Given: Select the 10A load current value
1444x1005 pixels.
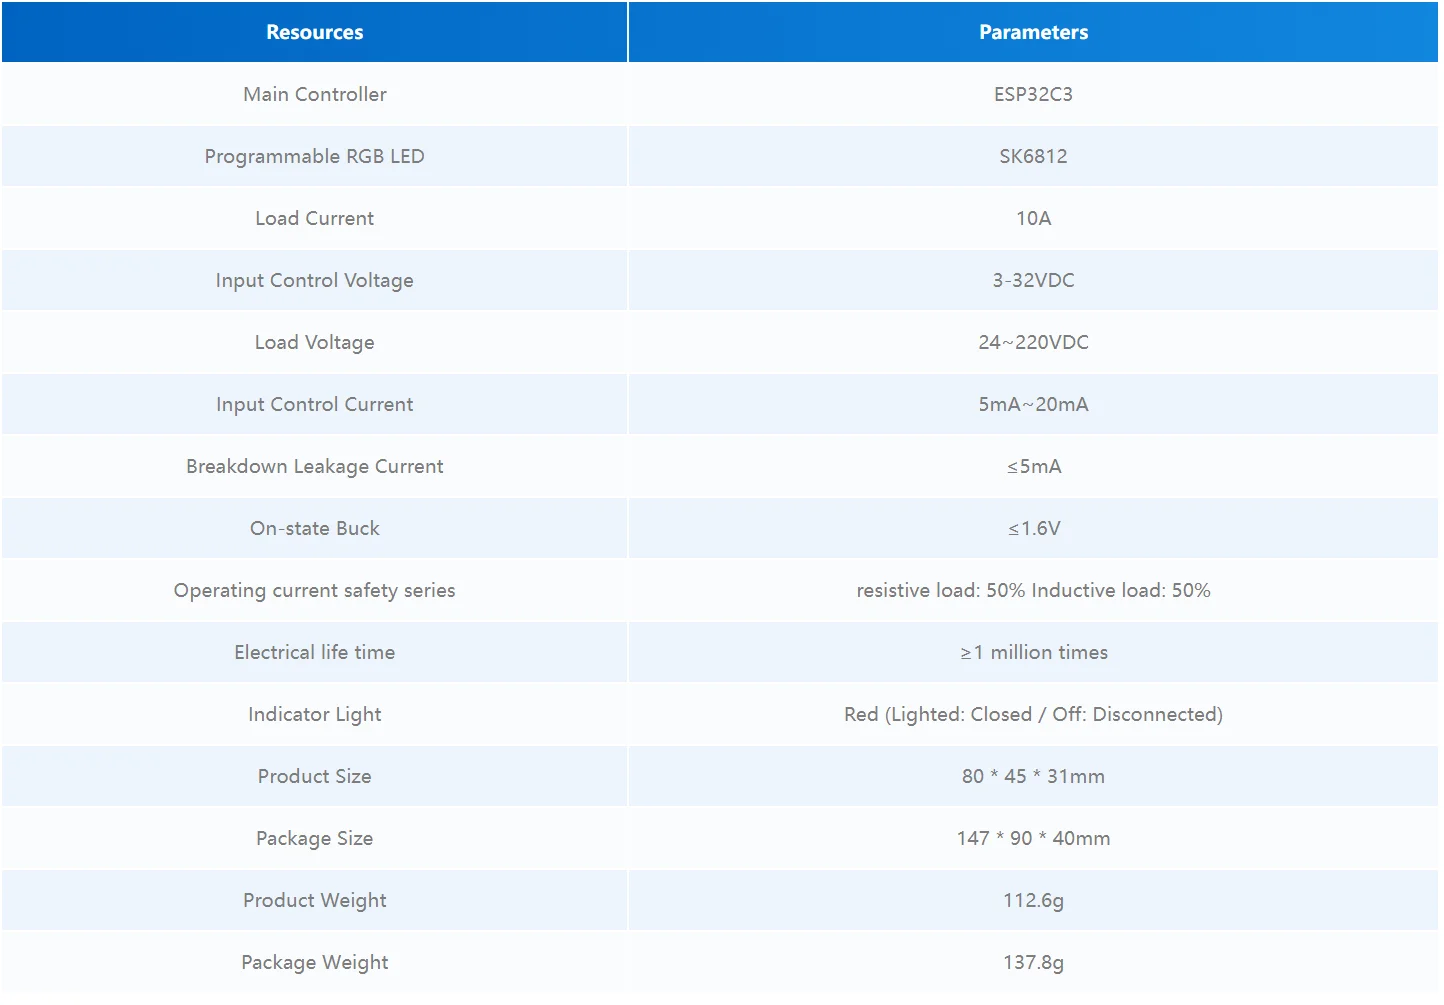Looking at the screenshot, I should (x=1033, y=218).
